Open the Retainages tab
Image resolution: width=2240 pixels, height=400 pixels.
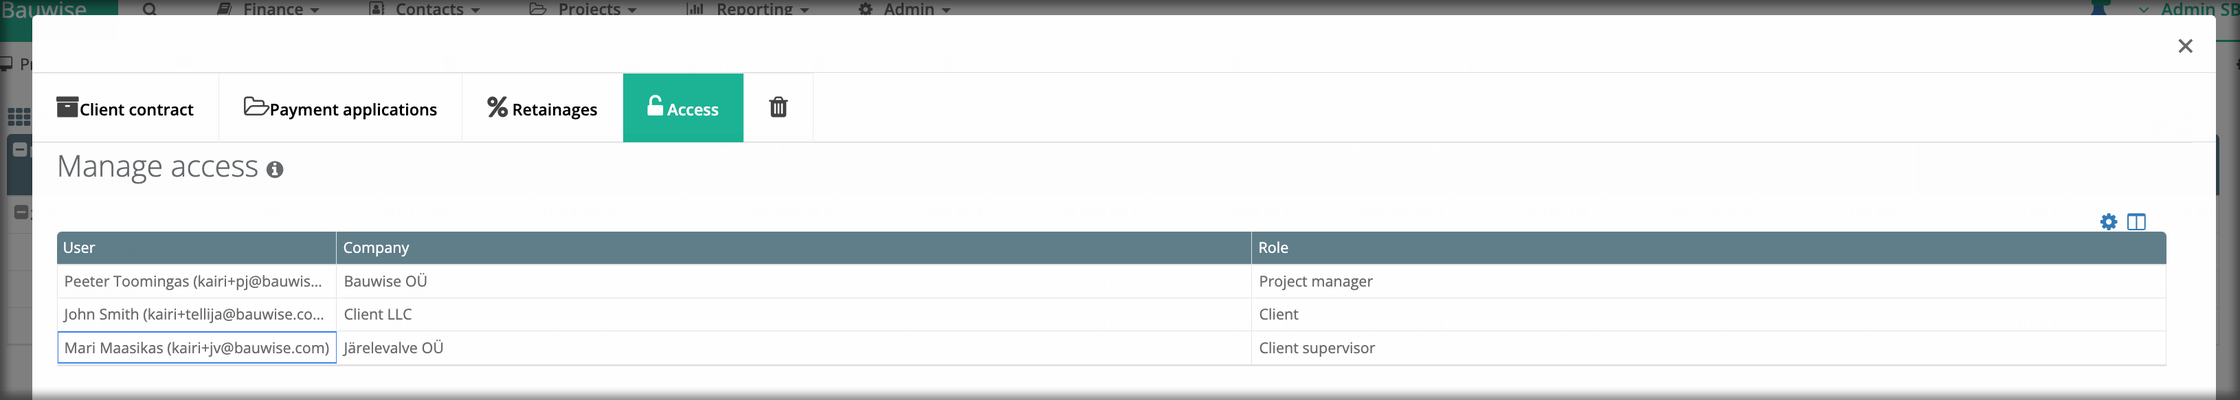(x=542, y=107)
